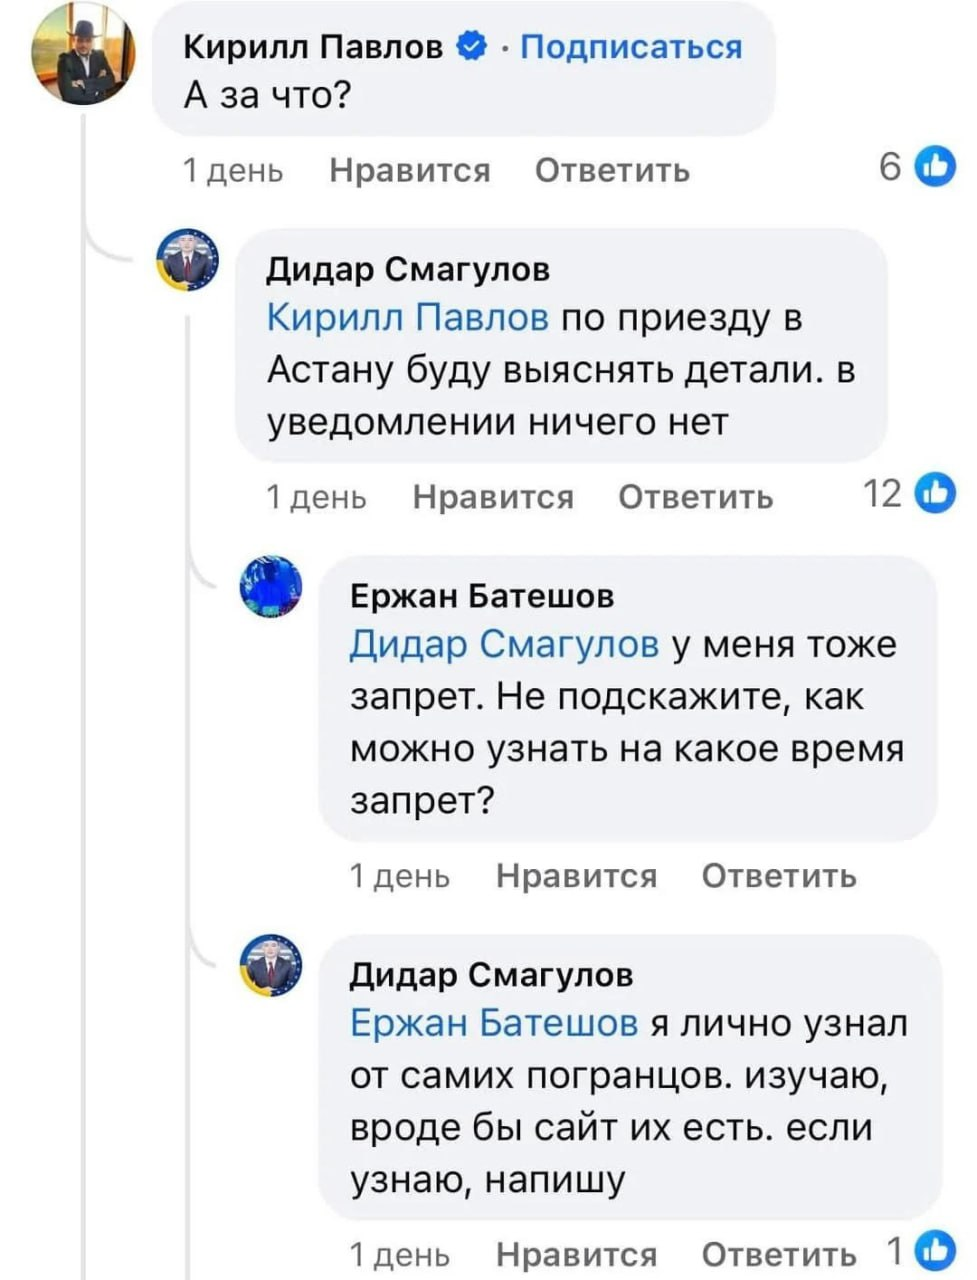Open the Дидар Смагулов mention in Ержан's comment
977x1280 pixels.
[x=505, y=644]
